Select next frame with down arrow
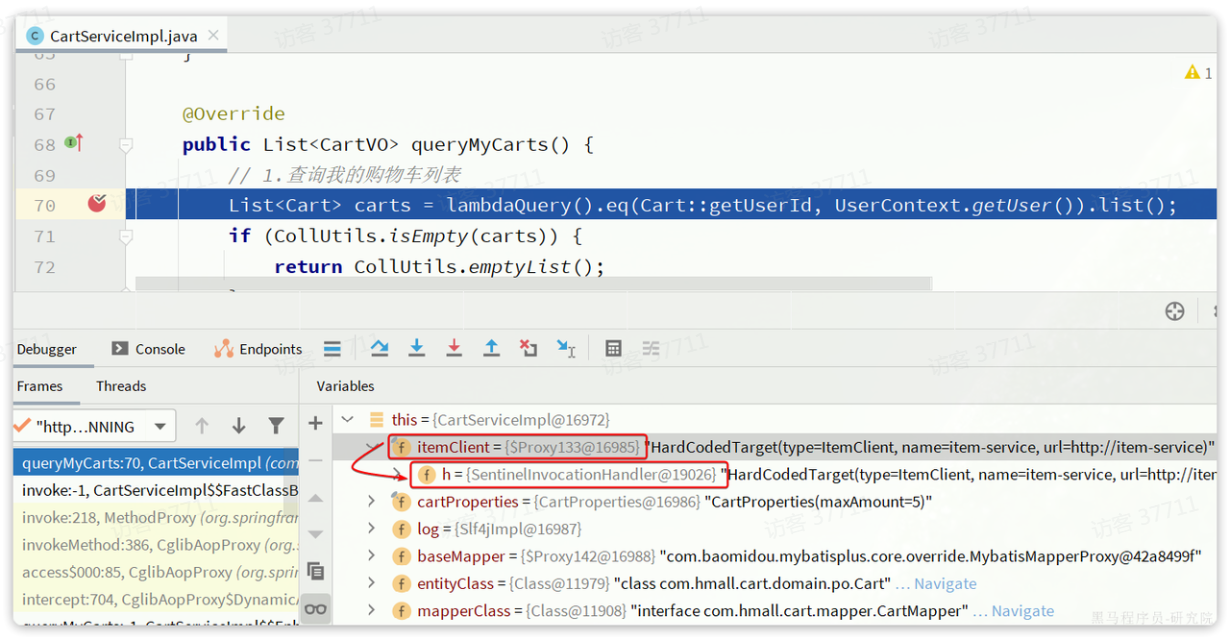This screenshot has height=639, width=1231. [239, 426]
